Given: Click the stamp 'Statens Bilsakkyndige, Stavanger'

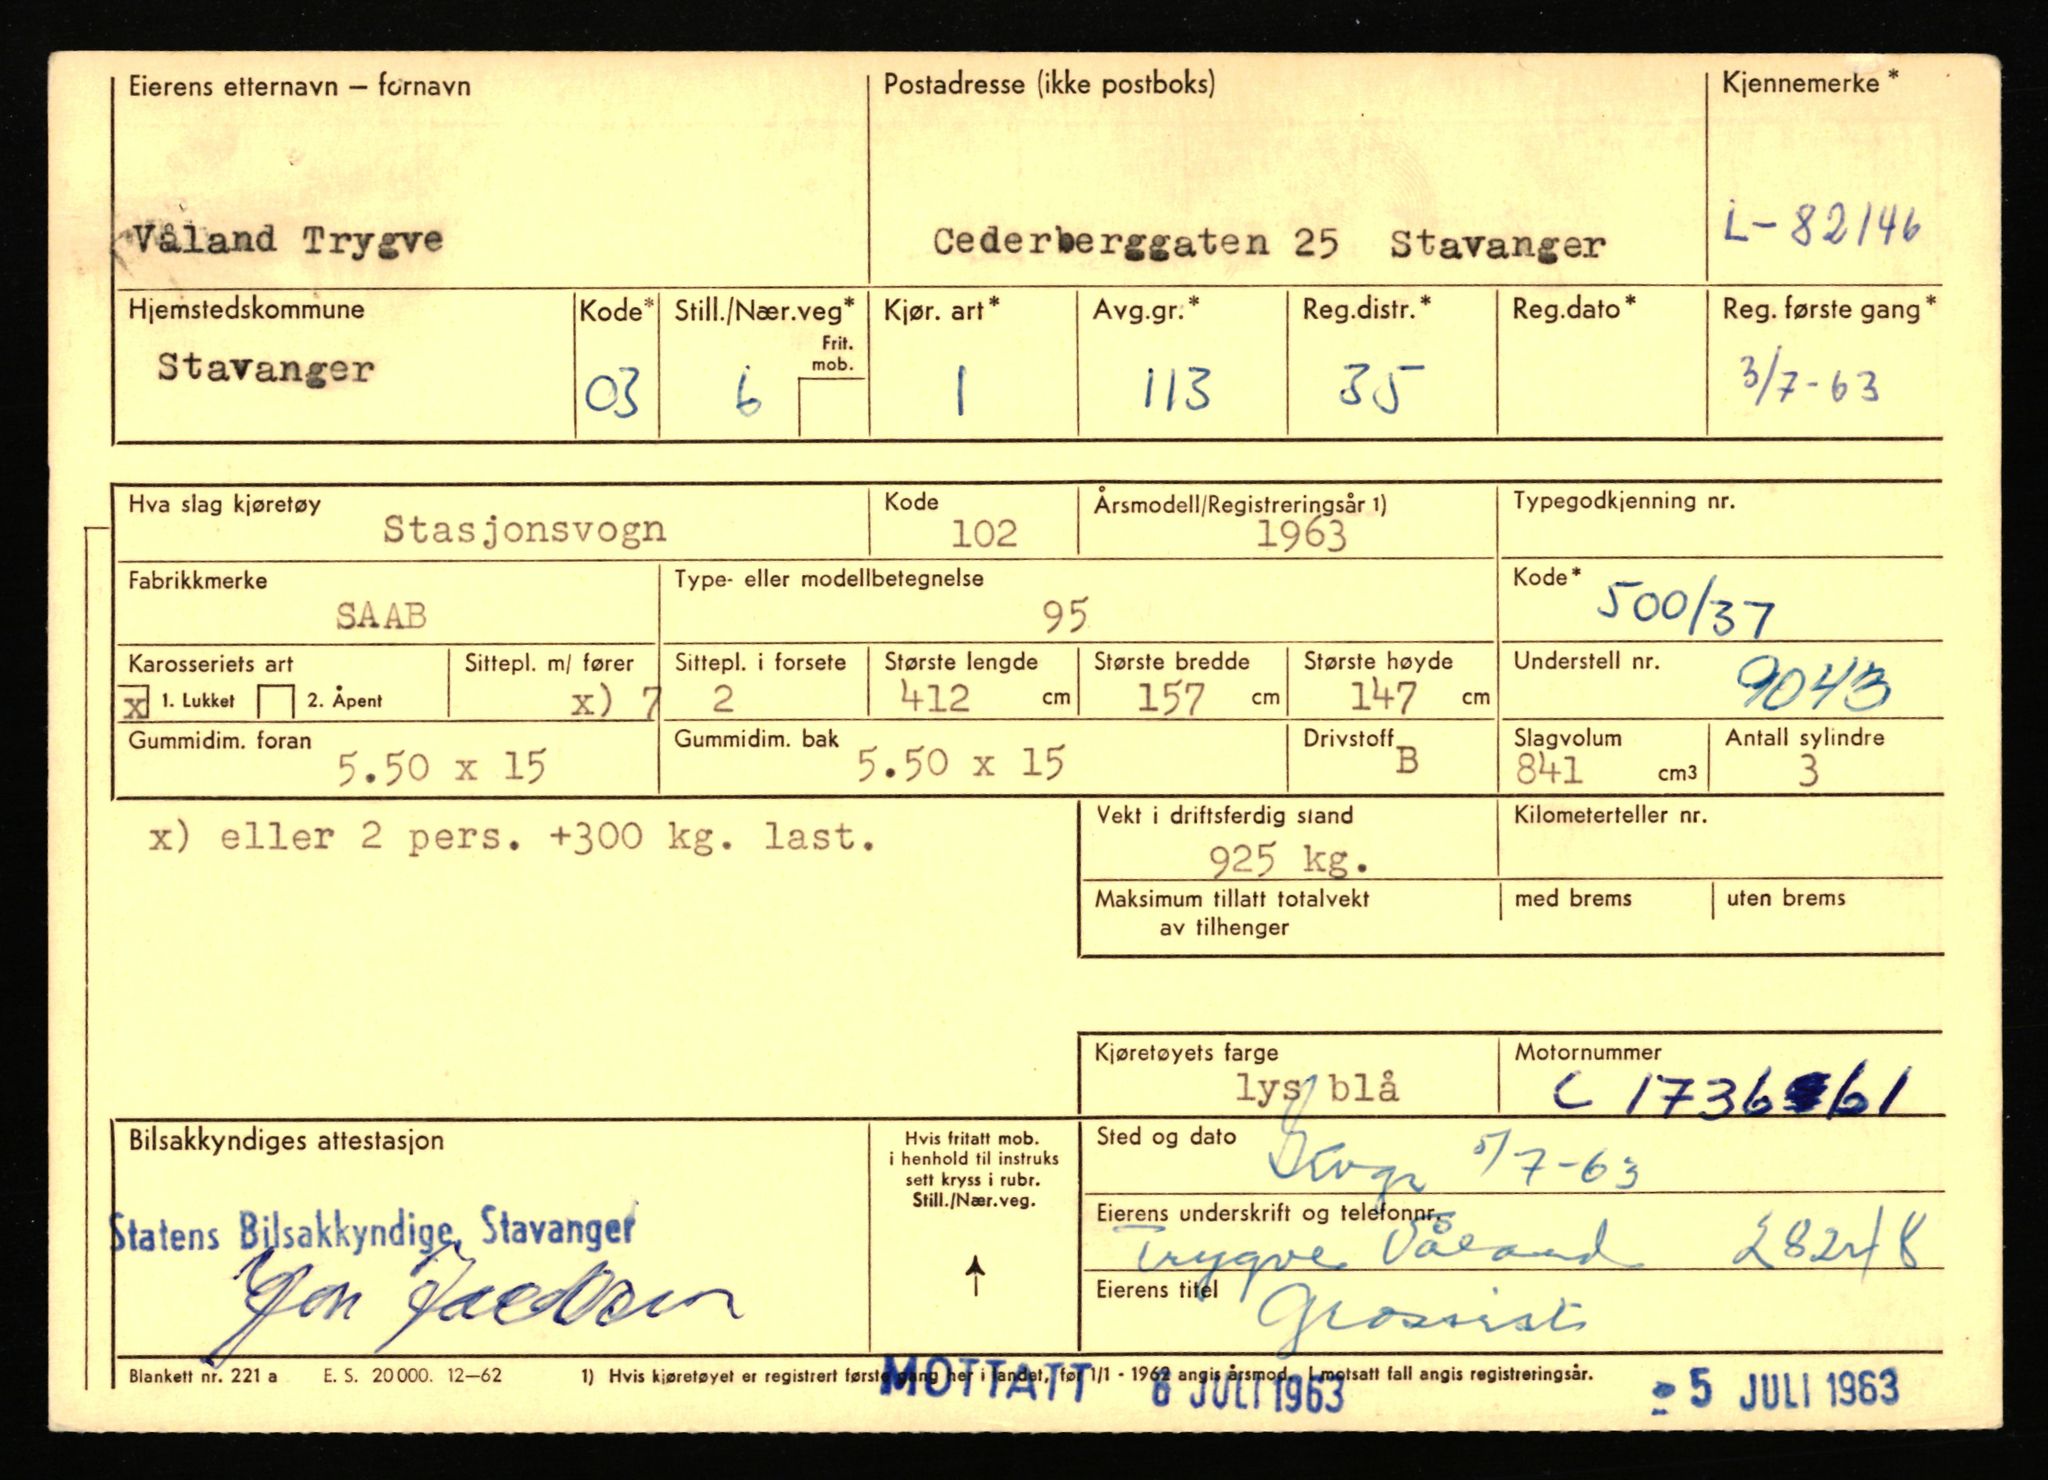Looking at the screenshot, I should [371, 1229].
